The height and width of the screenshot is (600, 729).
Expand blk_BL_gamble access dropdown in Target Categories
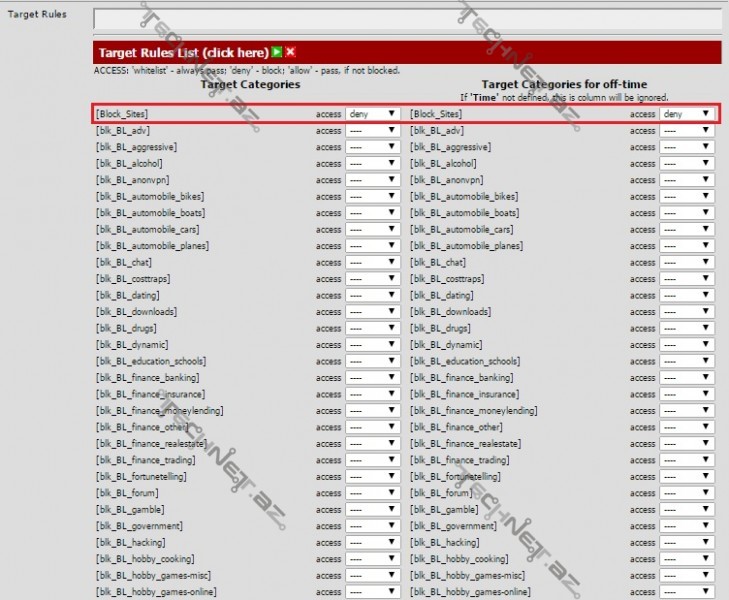click(373, 509)
